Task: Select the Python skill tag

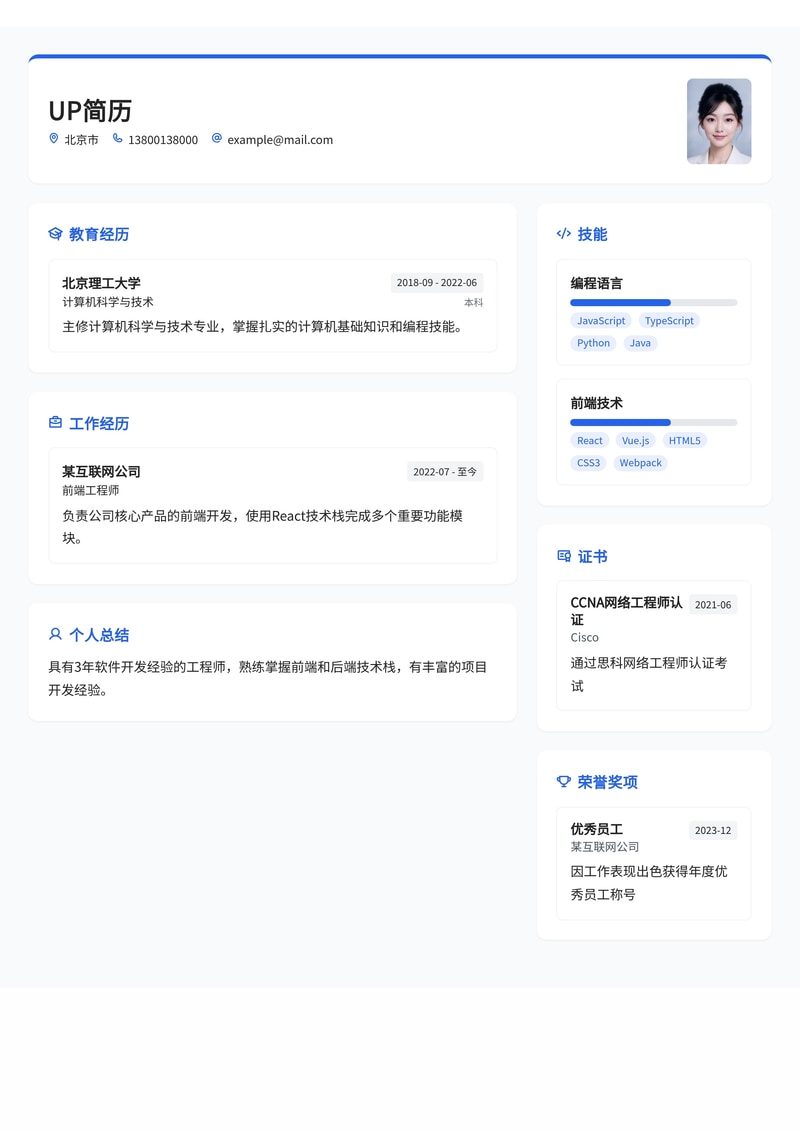Action: coord(593,343)
